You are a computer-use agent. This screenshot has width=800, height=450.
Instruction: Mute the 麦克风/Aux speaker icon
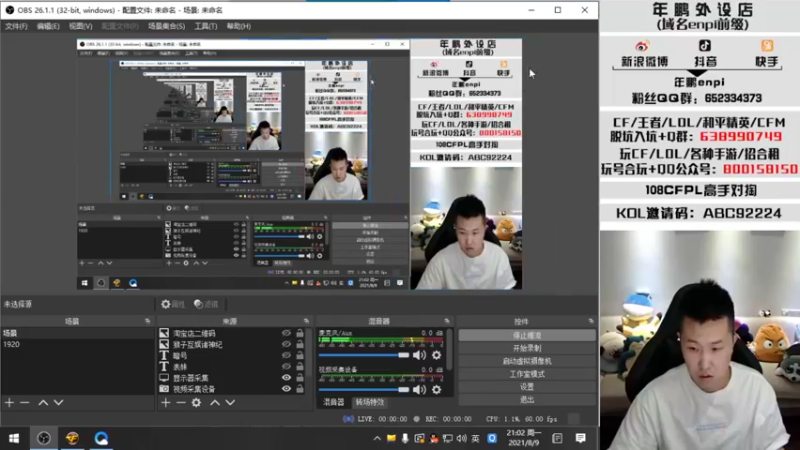(x=419, y=355)
